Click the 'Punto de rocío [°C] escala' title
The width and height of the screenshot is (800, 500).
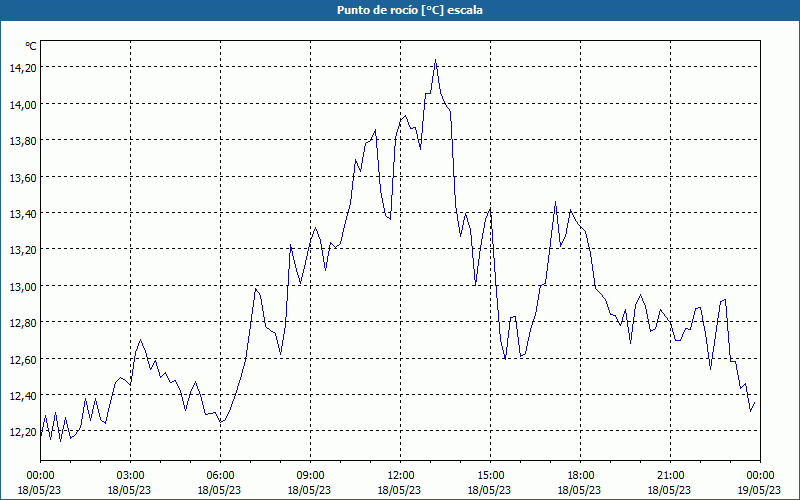pos(410,10)
